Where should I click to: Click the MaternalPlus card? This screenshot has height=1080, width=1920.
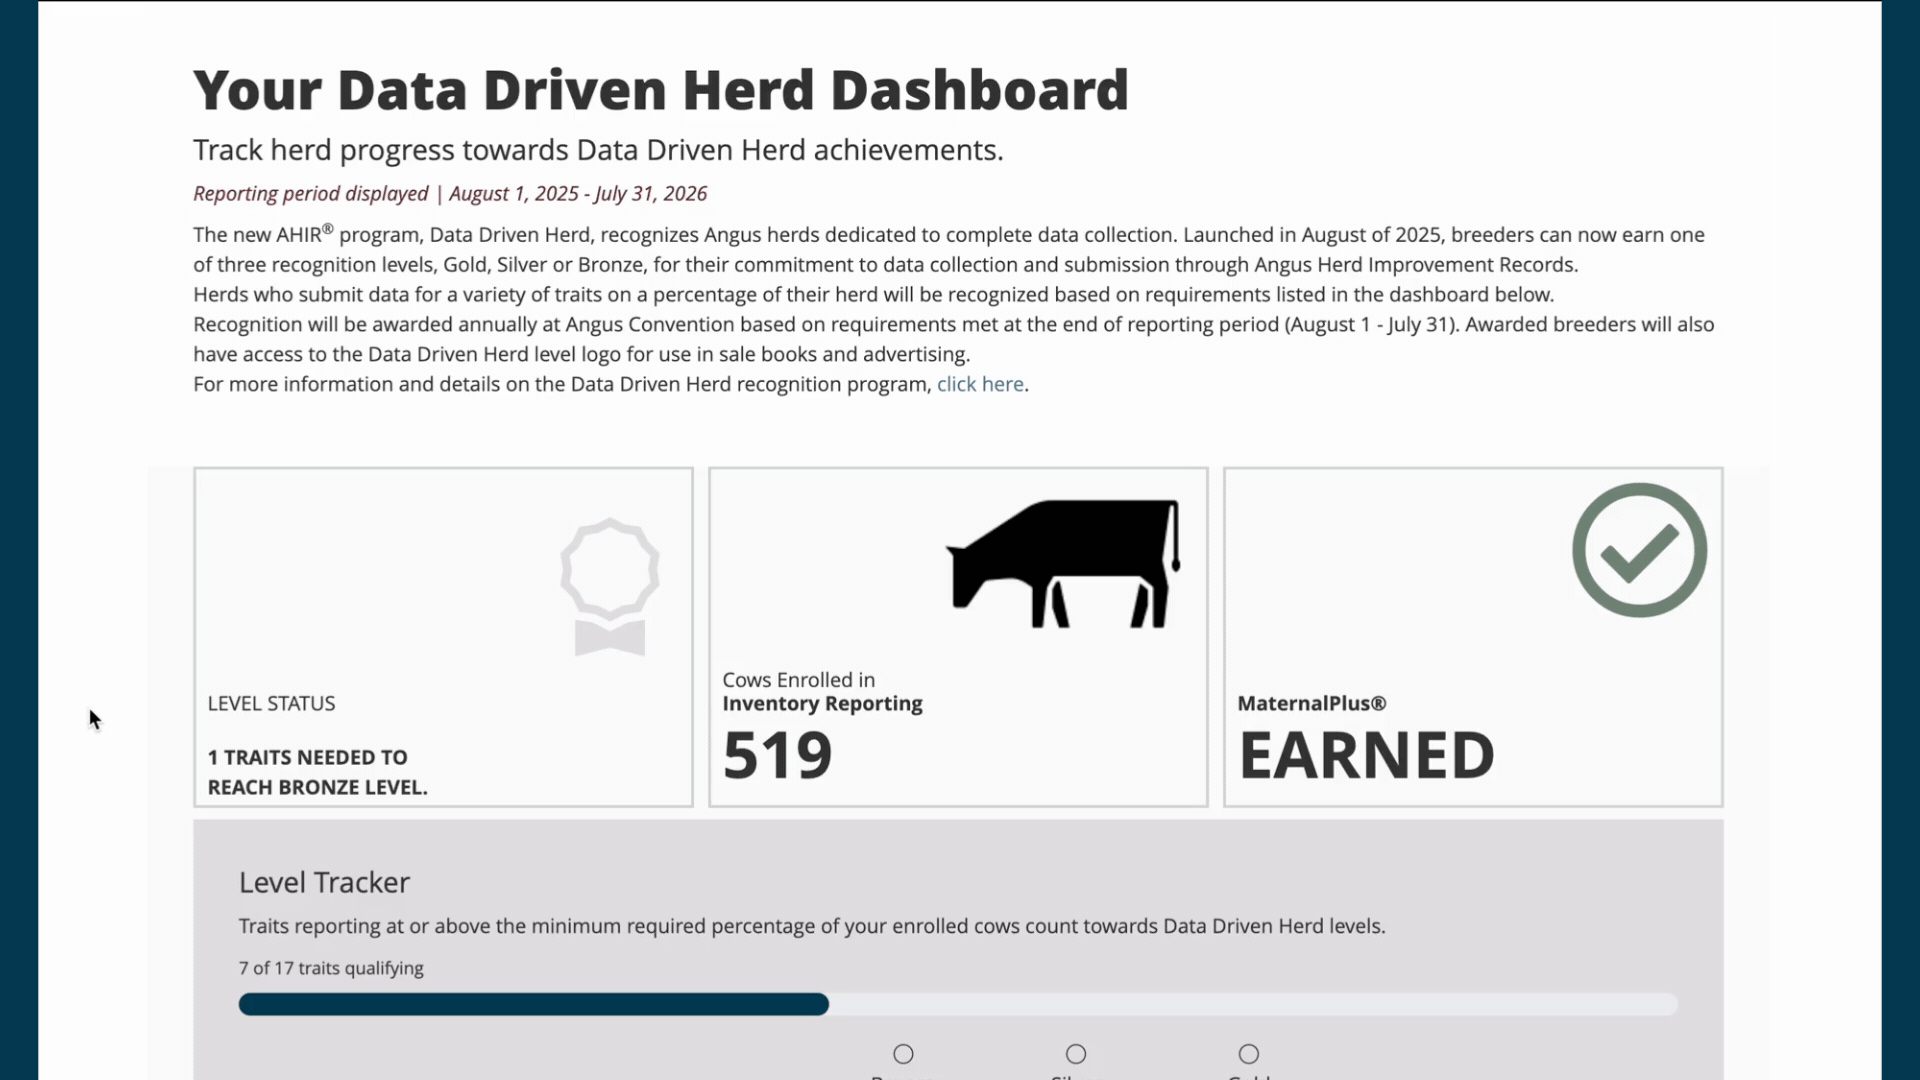click(1472, 636)
